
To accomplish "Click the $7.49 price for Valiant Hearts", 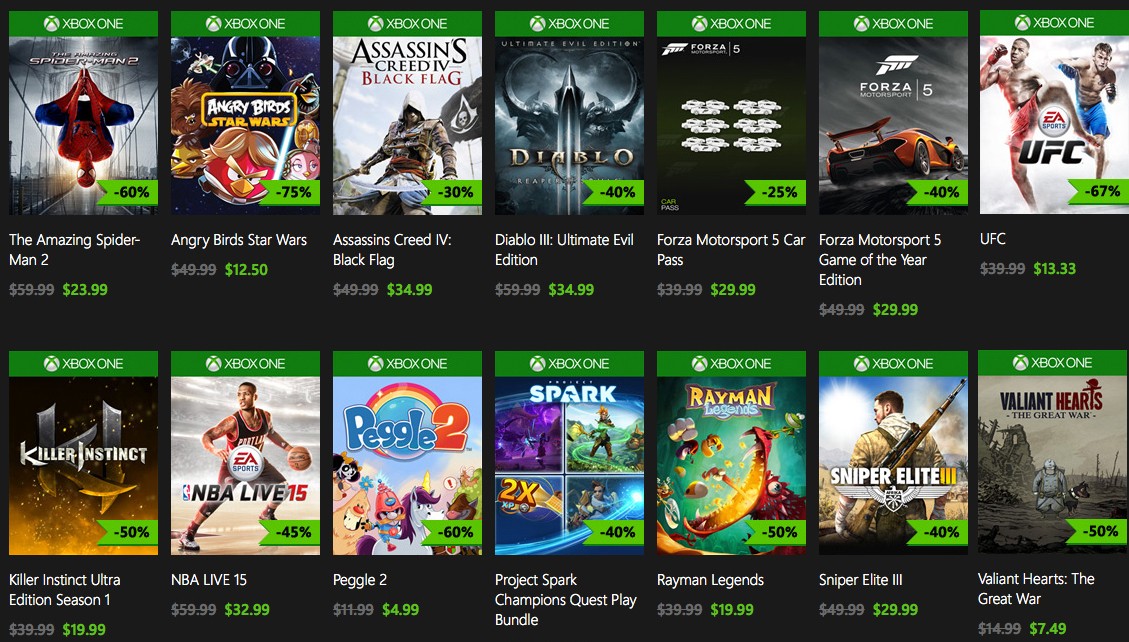I will [1047, 628].
